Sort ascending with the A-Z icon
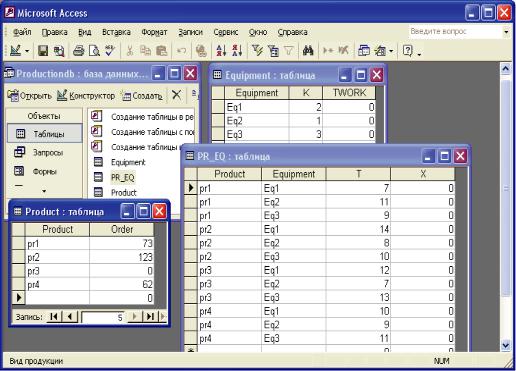The height and width of the screenshot is (371, 516). [221, 51]
